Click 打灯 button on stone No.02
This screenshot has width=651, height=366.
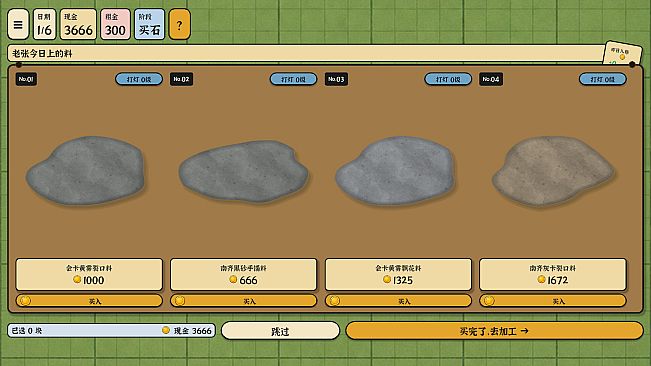click(294, 79)
